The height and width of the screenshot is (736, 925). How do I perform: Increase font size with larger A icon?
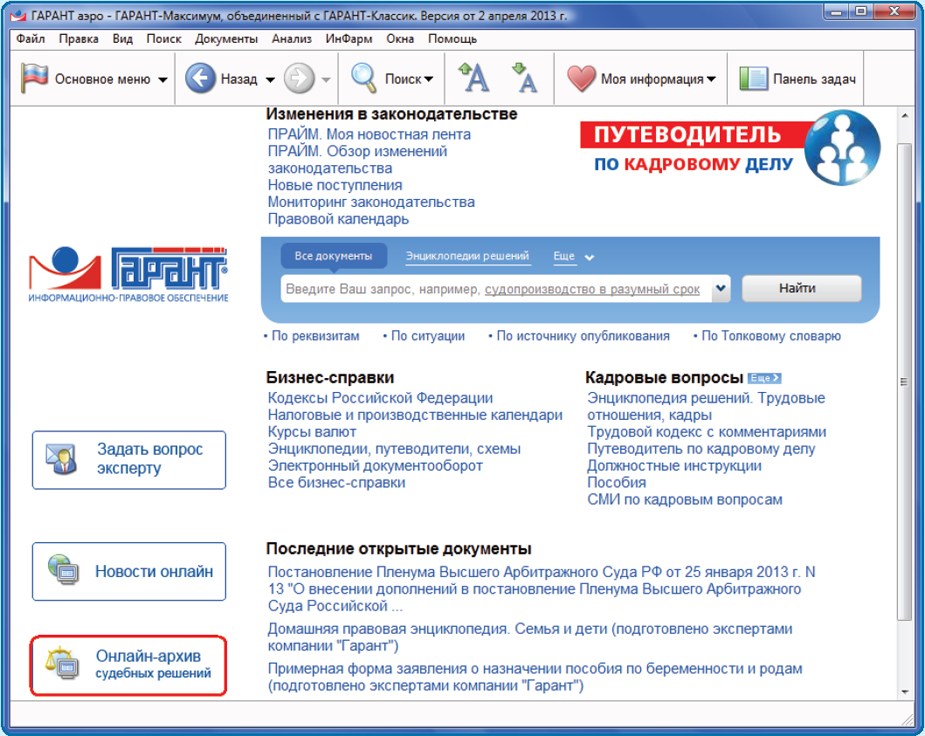(473, 78)
